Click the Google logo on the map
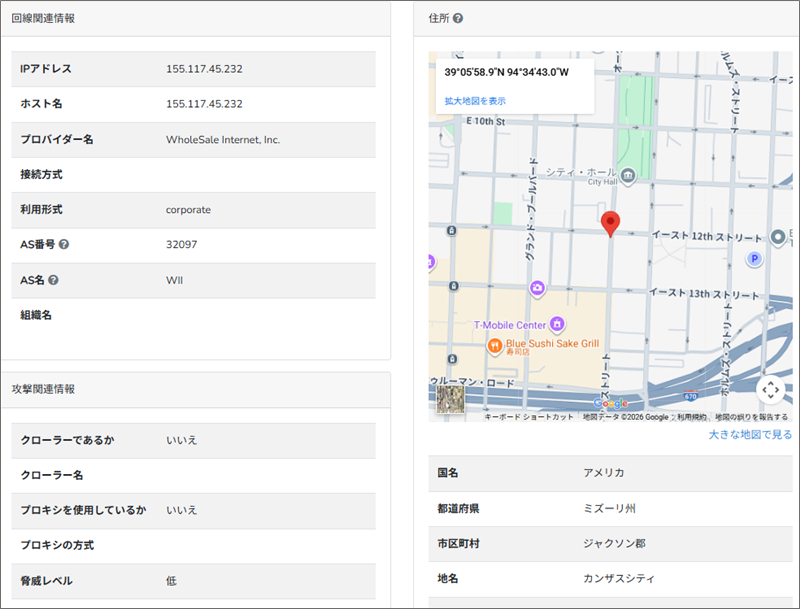This screenshot has width=800, height=609. [x=609, y=405]
